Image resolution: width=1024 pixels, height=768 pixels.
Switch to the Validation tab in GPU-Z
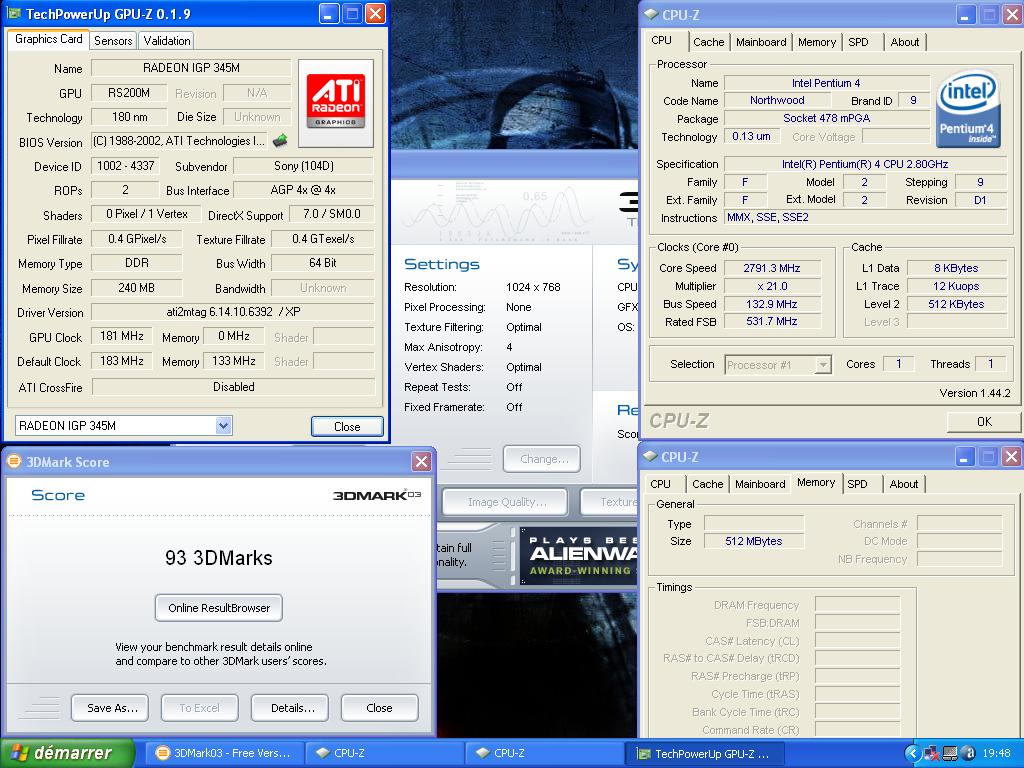(x=167, y=40)
